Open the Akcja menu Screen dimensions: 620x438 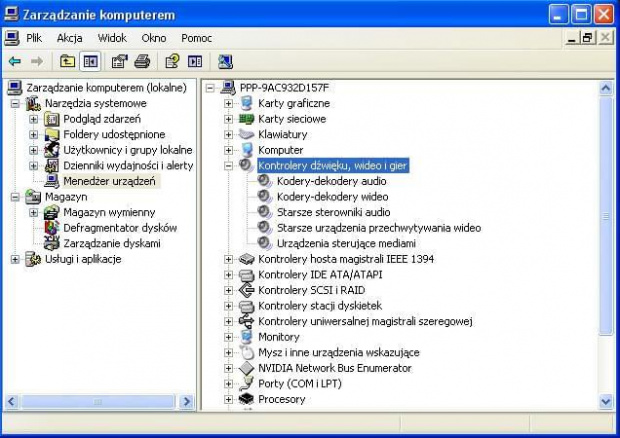(x=70, y=38)
